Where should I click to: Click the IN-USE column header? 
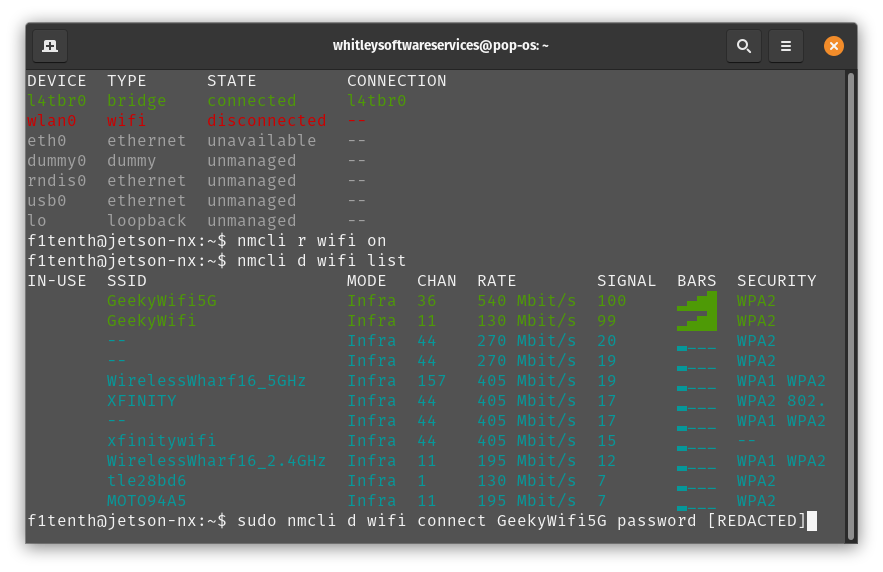[56, 280]
